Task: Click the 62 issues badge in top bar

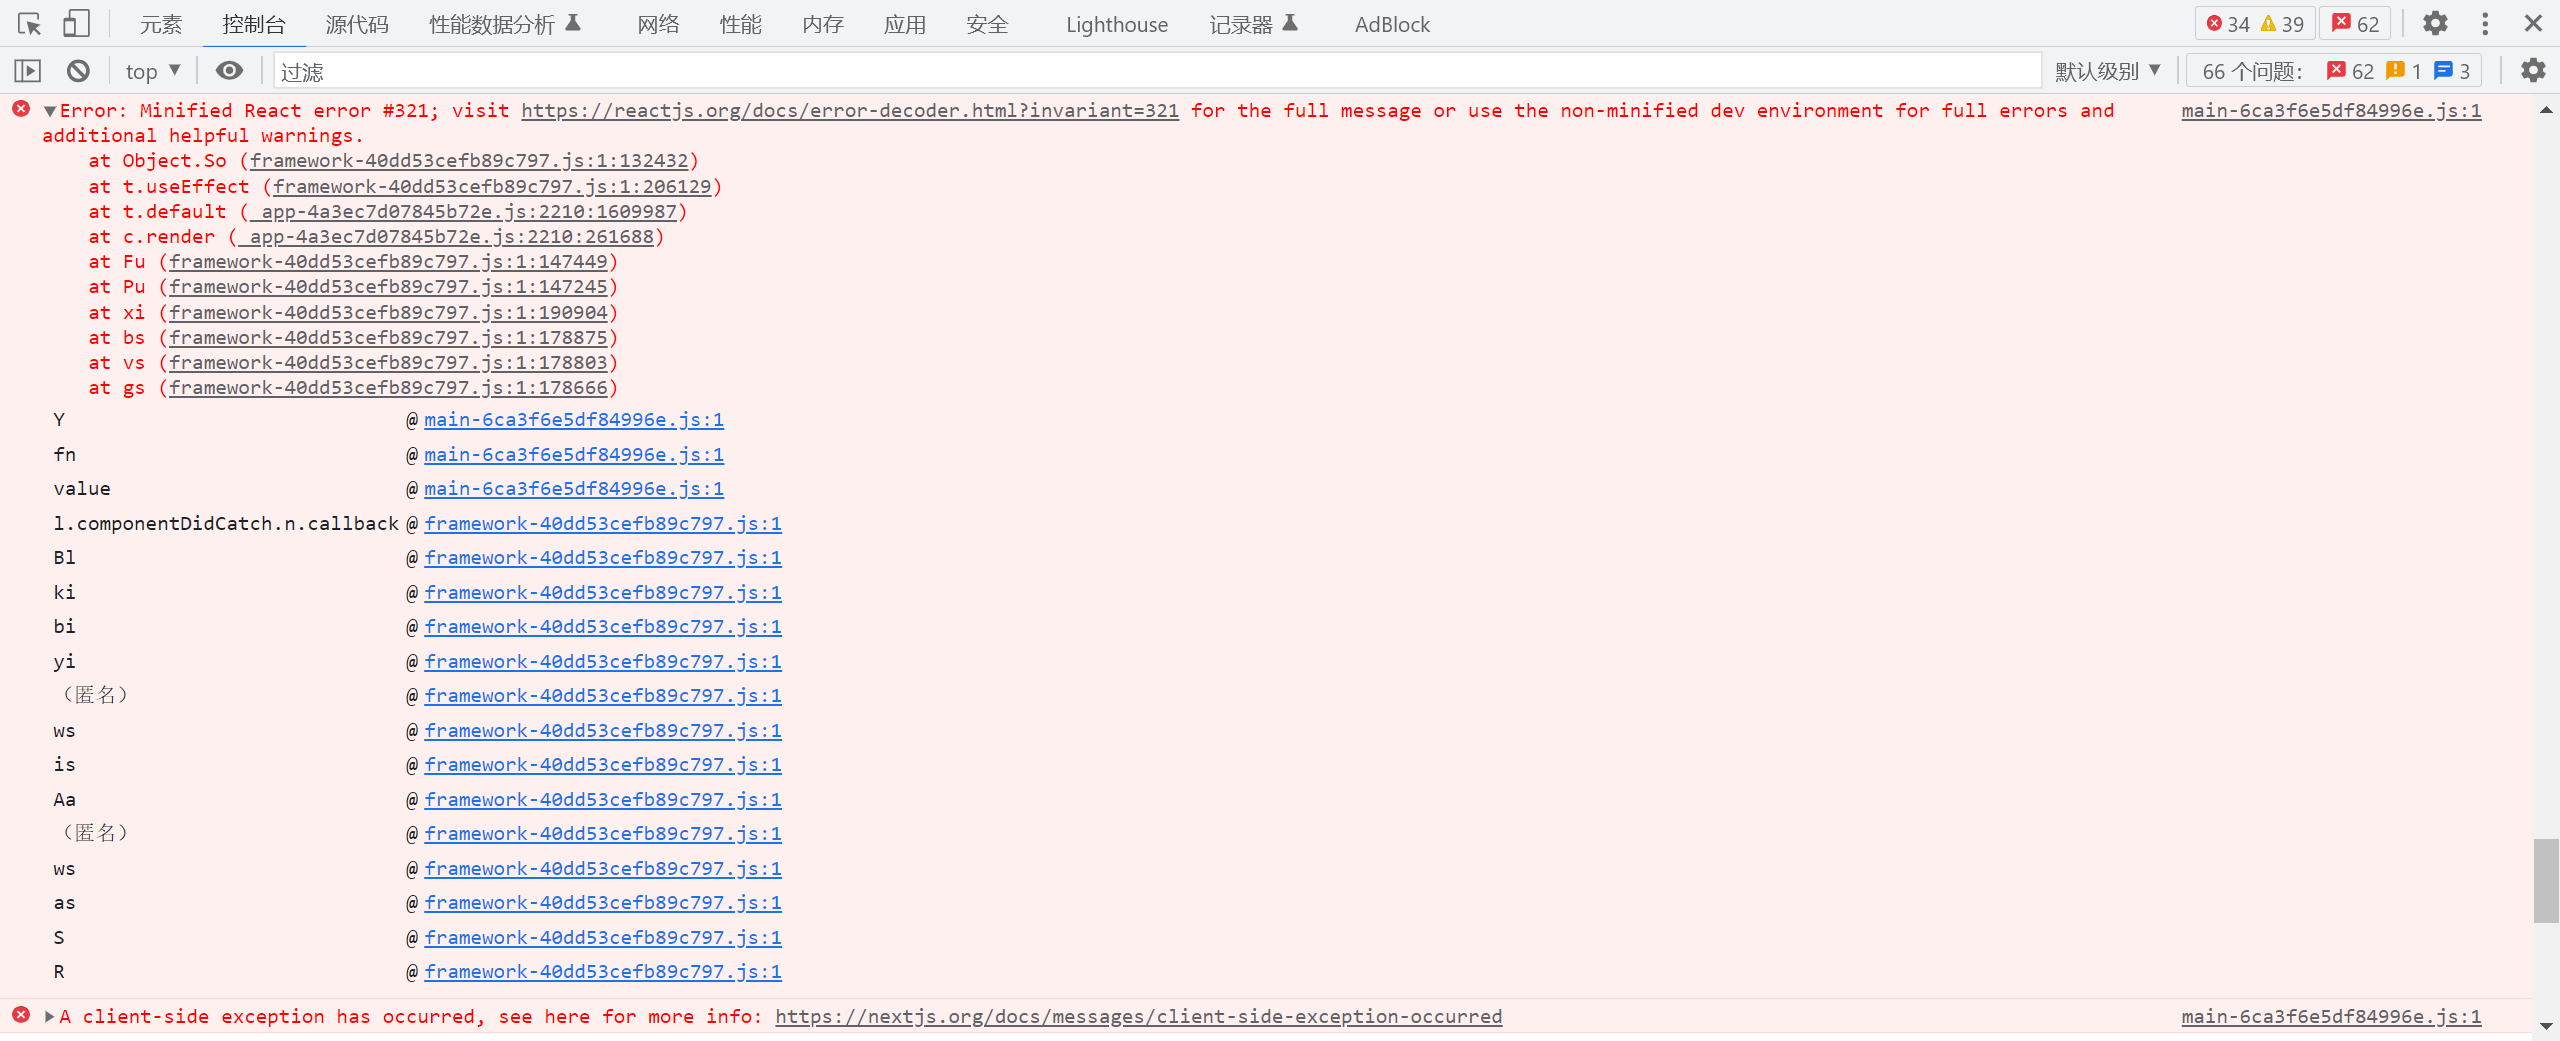Action: point(2355,24)
